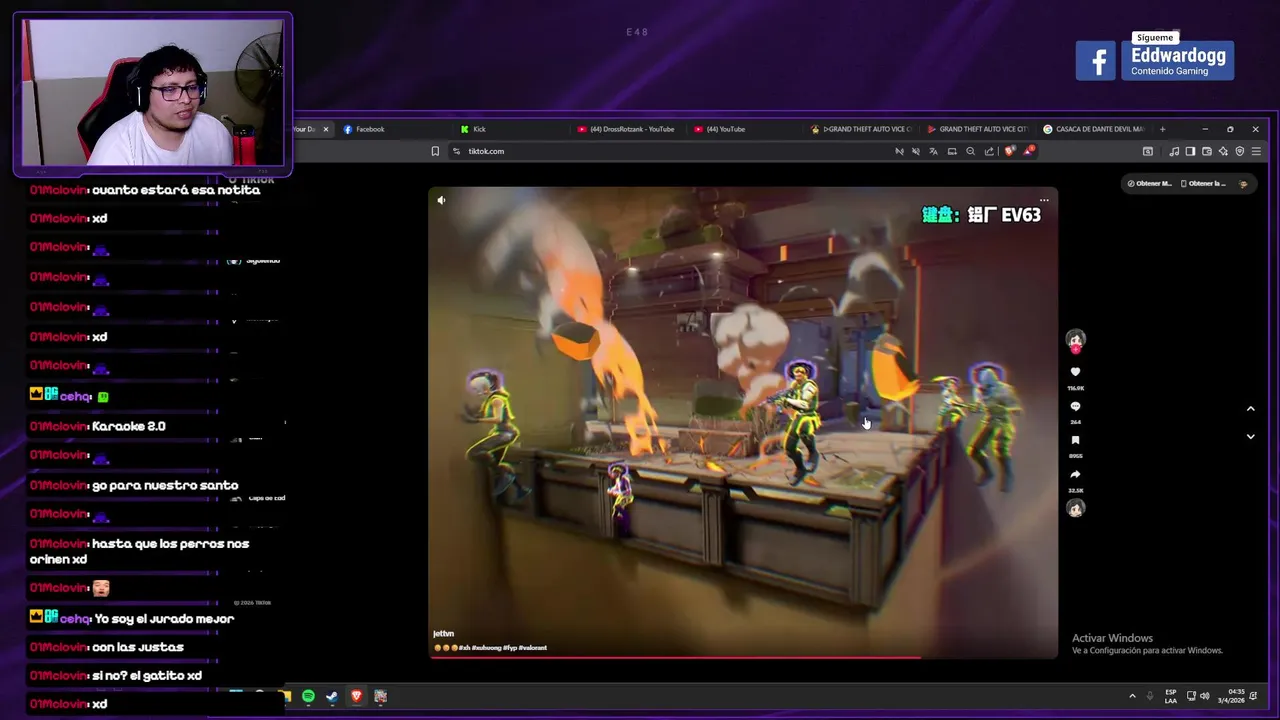
Task: Click the video progress bar
Action: pyautogui.click(x=743, y=657)
